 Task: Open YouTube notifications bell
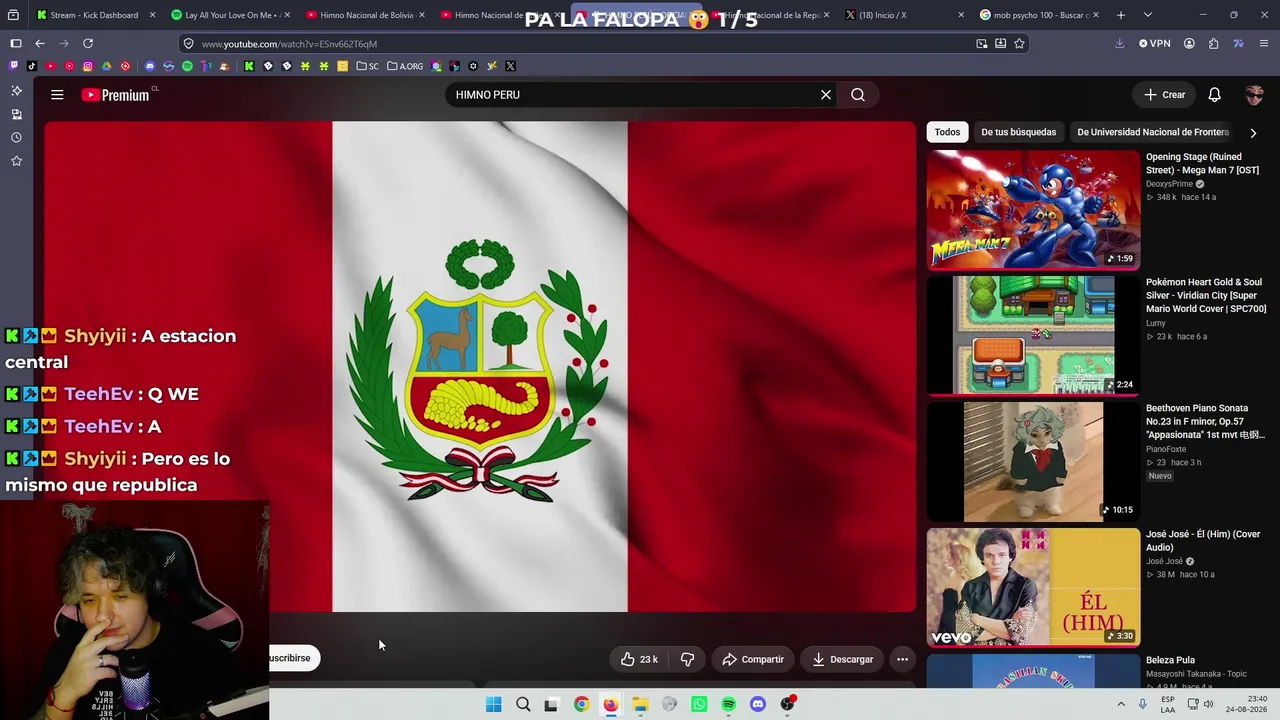point(1214,95)
